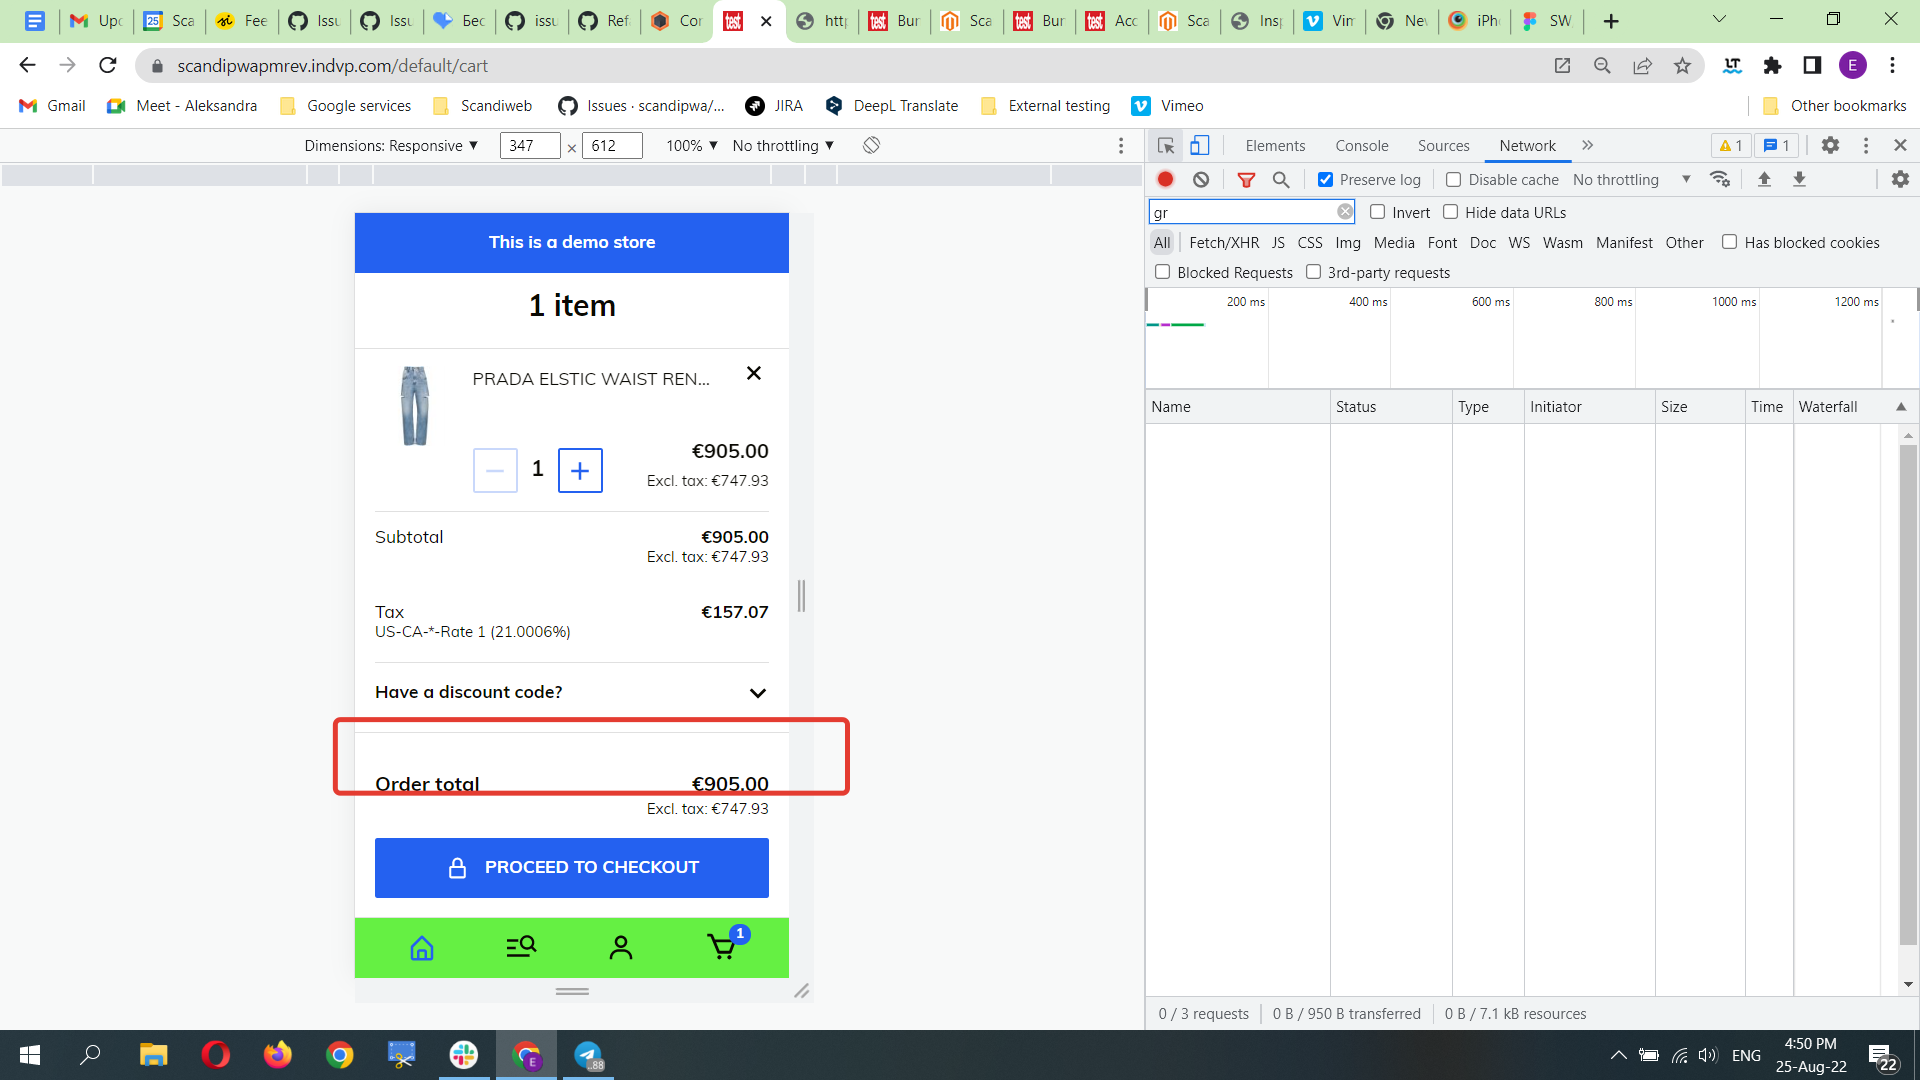Filter network requests by Fetch/XHR
The image size is (1920, 1080).
point(1223,242)
